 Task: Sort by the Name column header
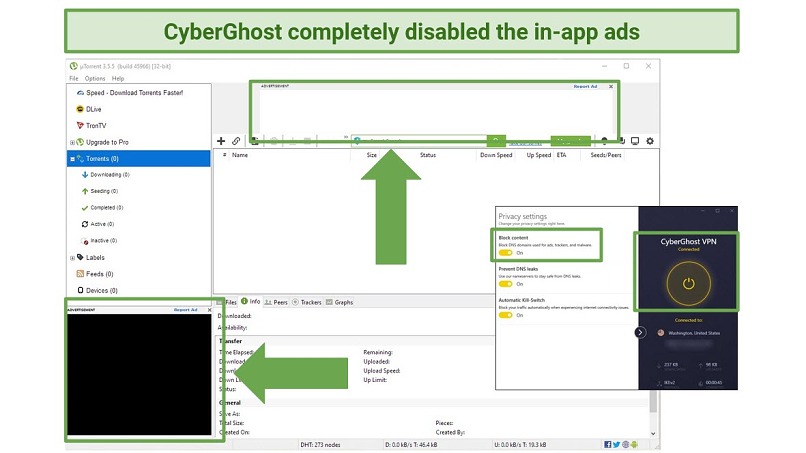pos(240,155)
